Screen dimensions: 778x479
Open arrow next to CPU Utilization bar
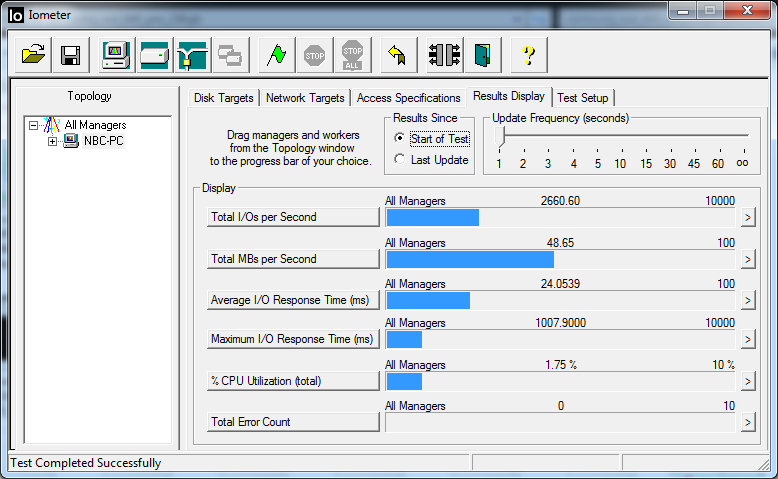click(x=748, y=381)
